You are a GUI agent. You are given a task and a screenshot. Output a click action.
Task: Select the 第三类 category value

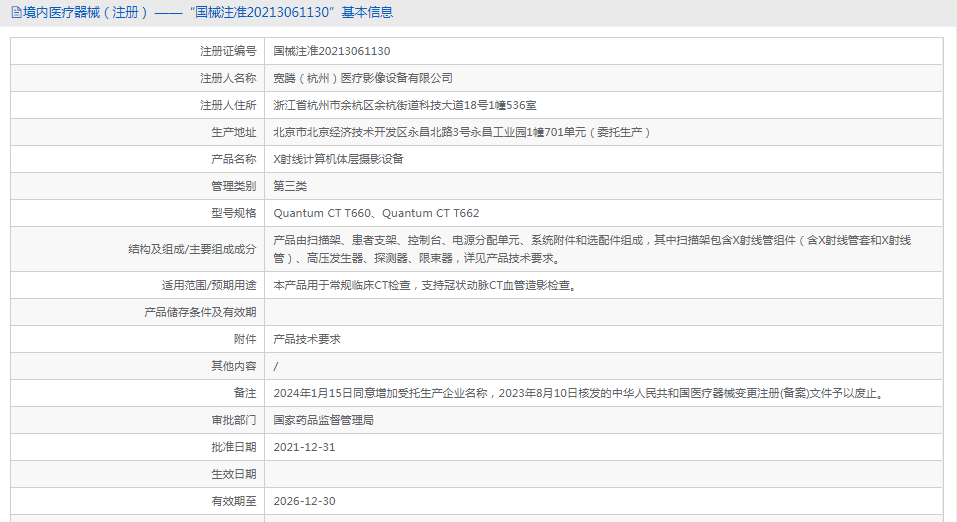290,186
